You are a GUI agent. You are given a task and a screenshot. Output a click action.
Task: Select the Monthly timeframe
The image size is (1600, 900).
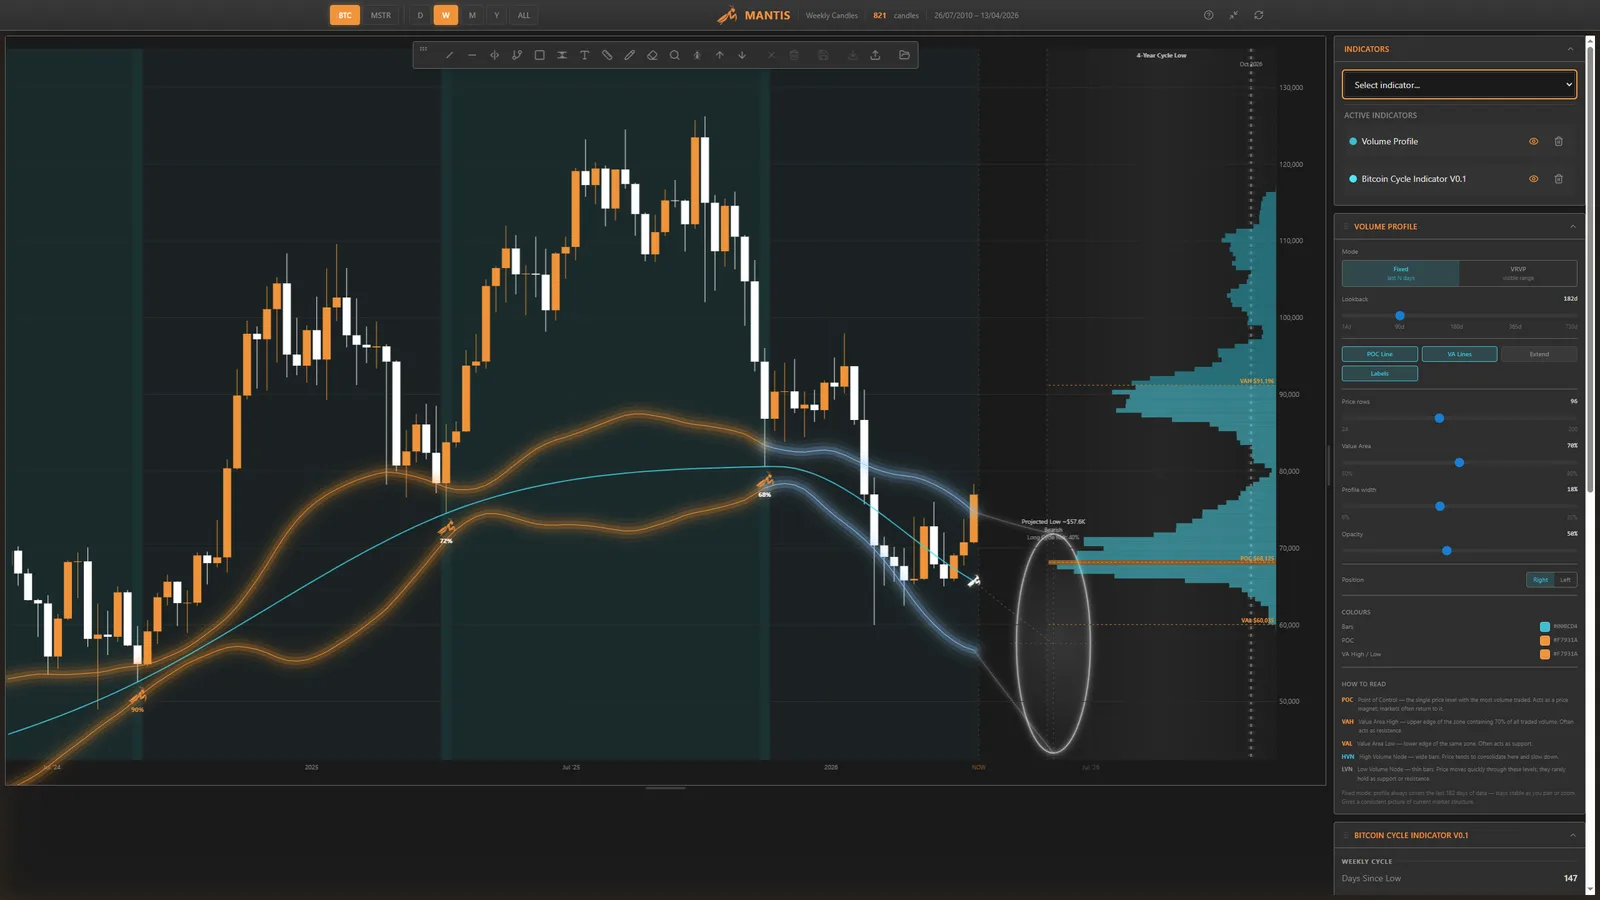471,15
